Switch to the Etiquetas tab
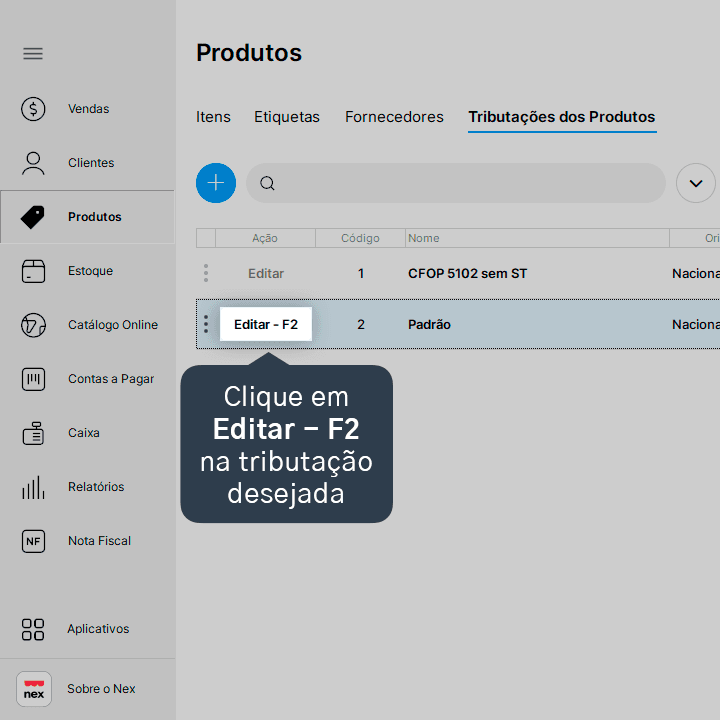The image size is (720, 720). click(x=287, y=117)
